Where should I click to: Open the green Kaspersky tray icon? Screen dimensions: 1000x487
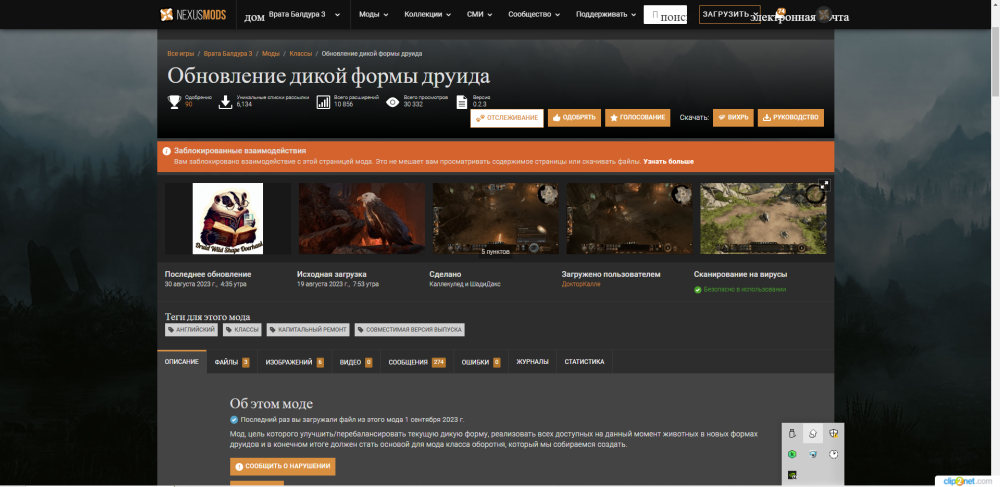point(792,454)
